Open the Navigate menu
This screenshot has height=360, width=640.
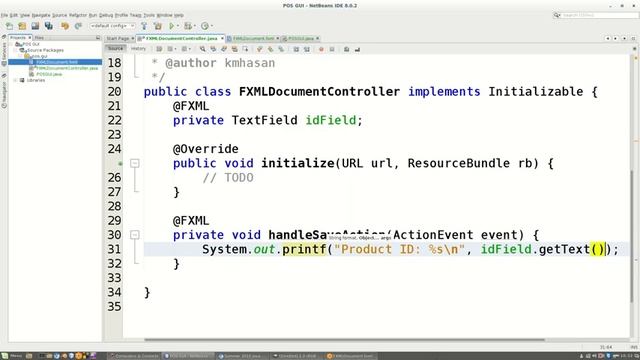pos(41,15)
